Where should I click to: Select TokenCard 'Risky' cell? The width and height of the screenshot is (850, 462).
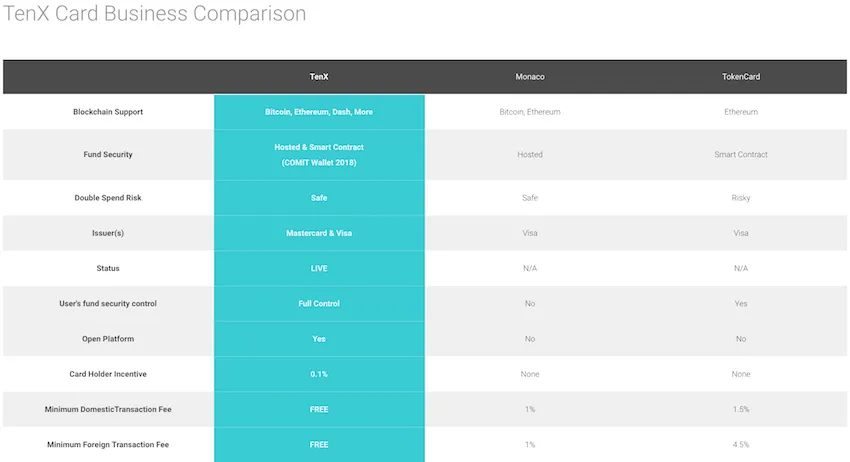(x=740, y=198)
